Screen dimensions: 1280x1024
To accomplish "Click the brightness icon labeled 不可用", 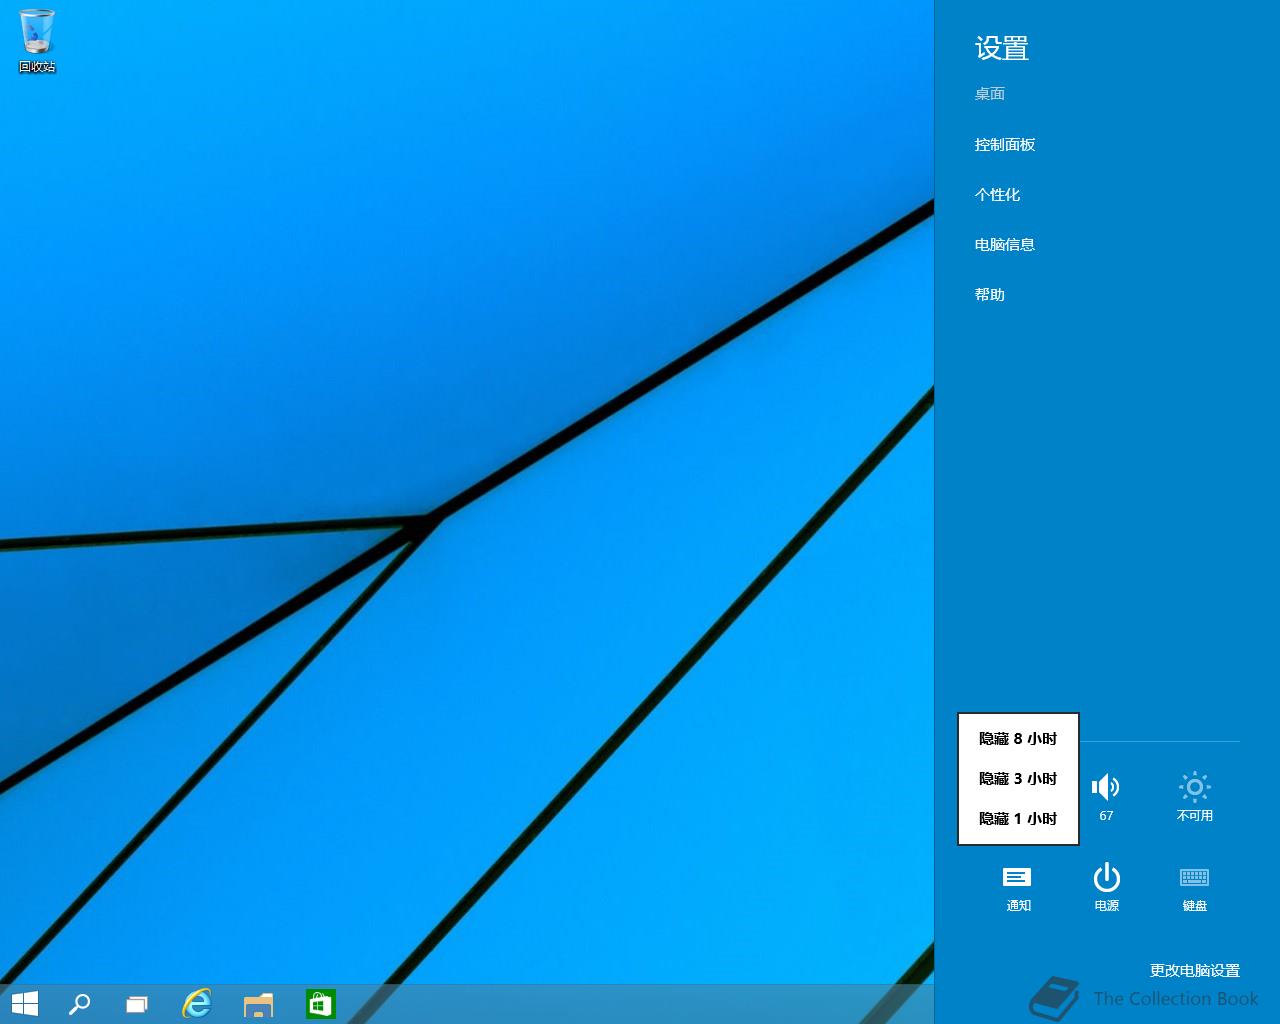I will tap(1195, 796).
